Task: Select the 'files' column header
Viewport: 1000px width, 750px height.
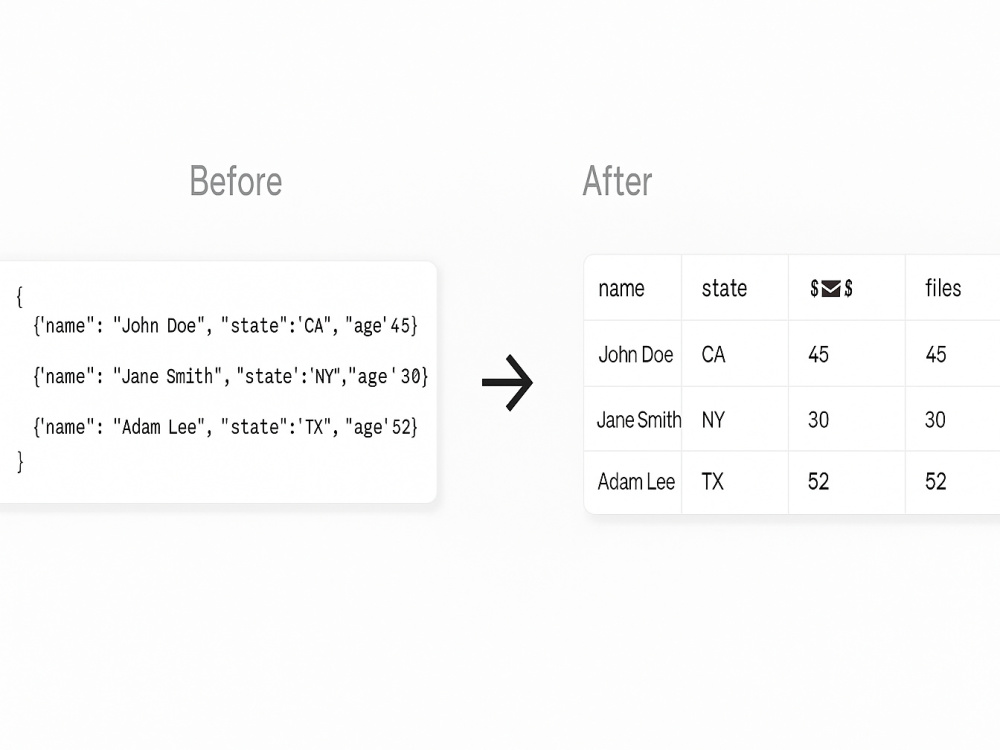Action: click(x=943, y=288)
